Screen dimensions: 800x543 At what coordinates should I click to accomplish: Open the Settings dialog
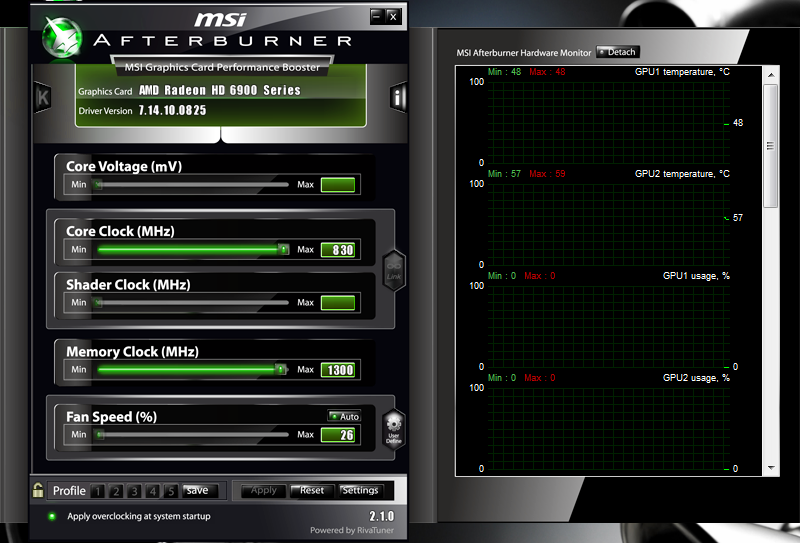tap(361, 490)
